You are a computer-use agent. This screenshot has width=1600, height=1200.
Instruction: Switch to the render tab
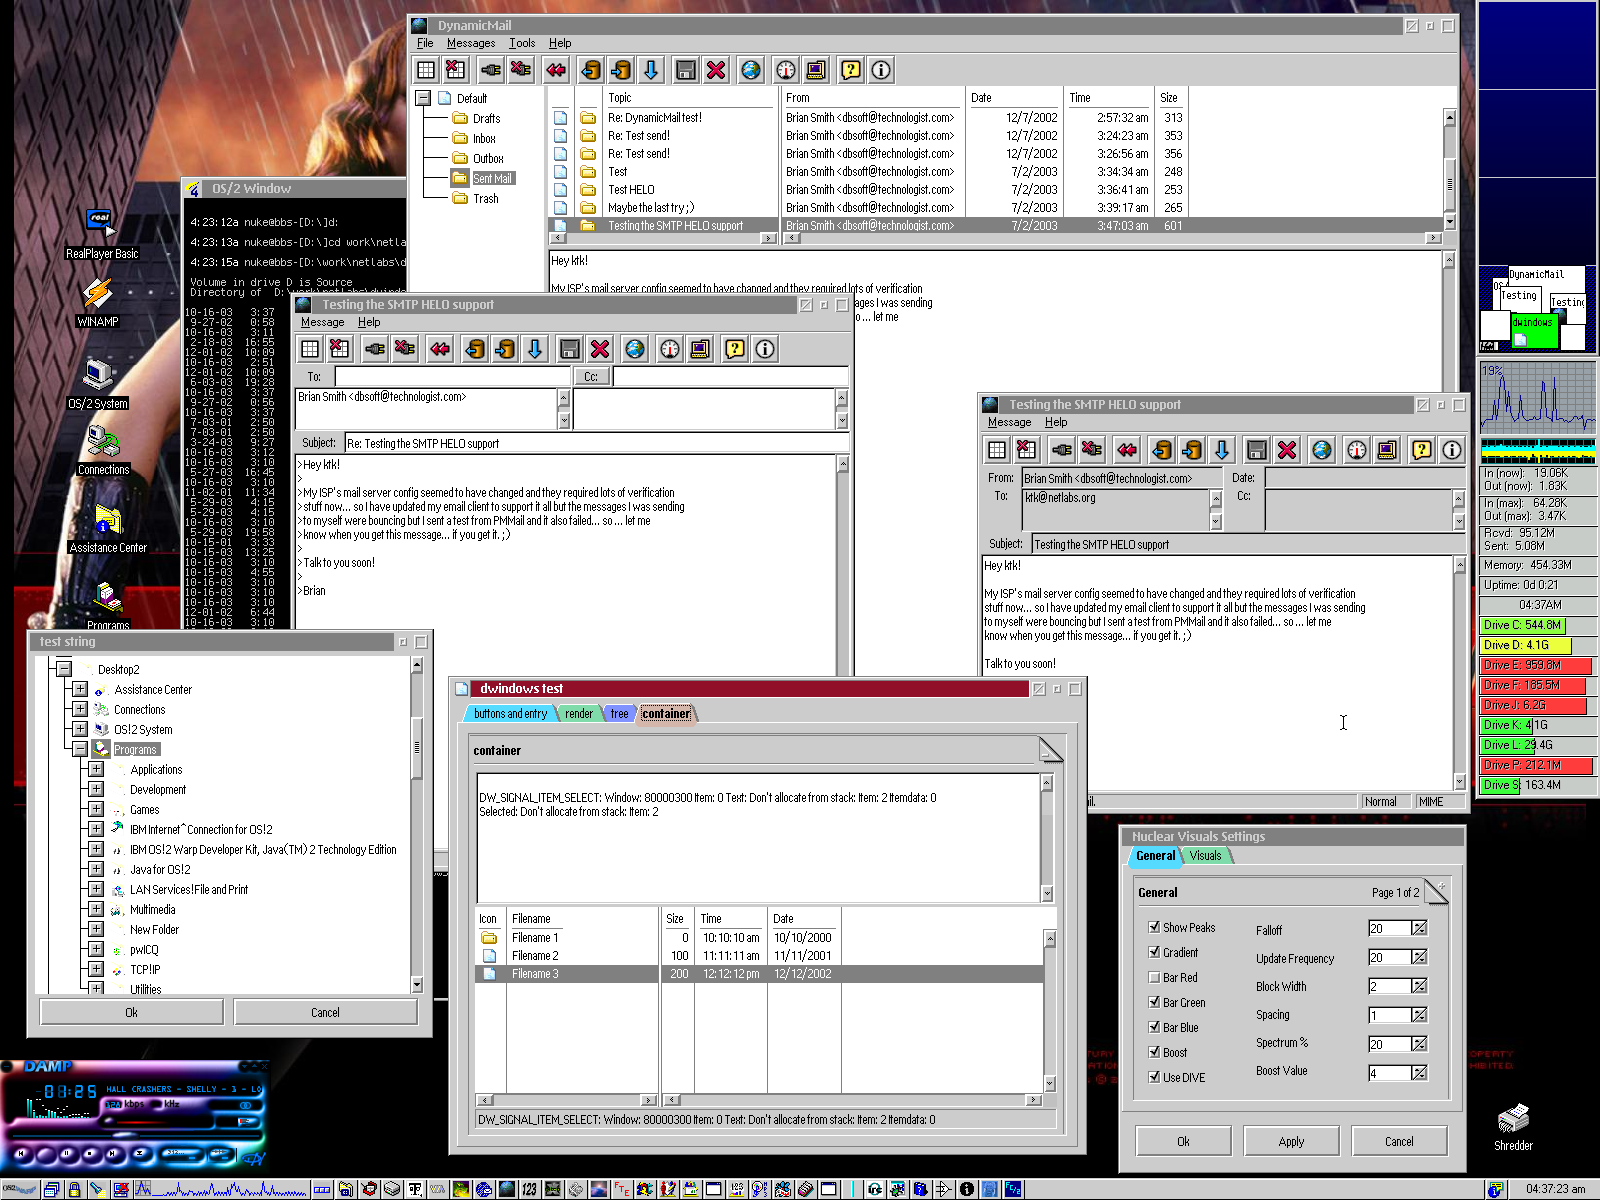pyautogui.click(x=579, y=713)
